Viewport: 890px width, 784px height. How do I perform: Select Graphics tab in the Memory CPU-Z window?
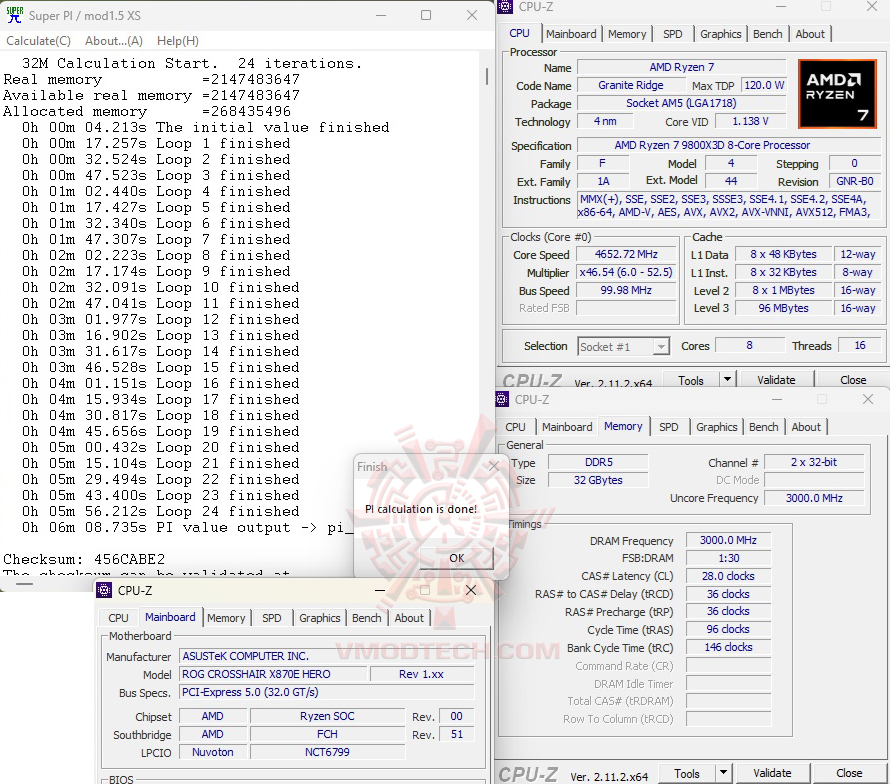click(x=716, y=427)
